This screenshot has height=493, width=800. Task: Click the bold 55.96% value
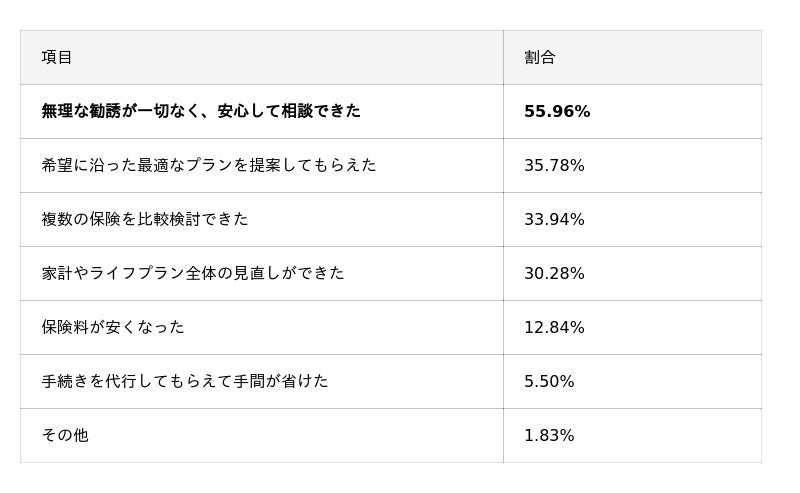pos(557,111)
